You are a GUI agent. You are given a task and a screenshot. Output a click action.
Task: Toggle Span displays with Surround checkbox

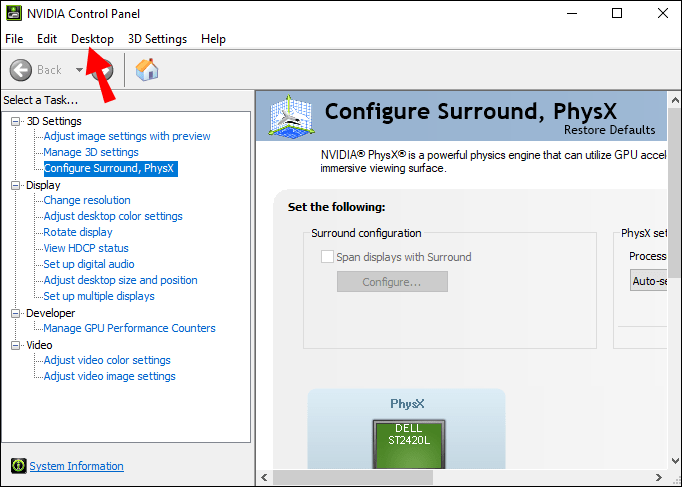click(x=327, y=257)
